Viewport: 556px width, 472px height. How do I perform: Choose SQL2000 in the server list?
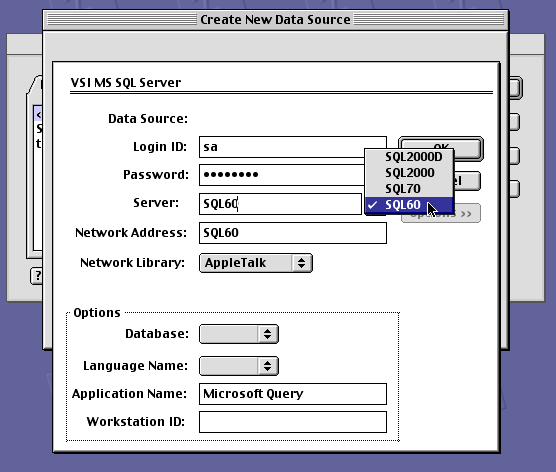409,173
